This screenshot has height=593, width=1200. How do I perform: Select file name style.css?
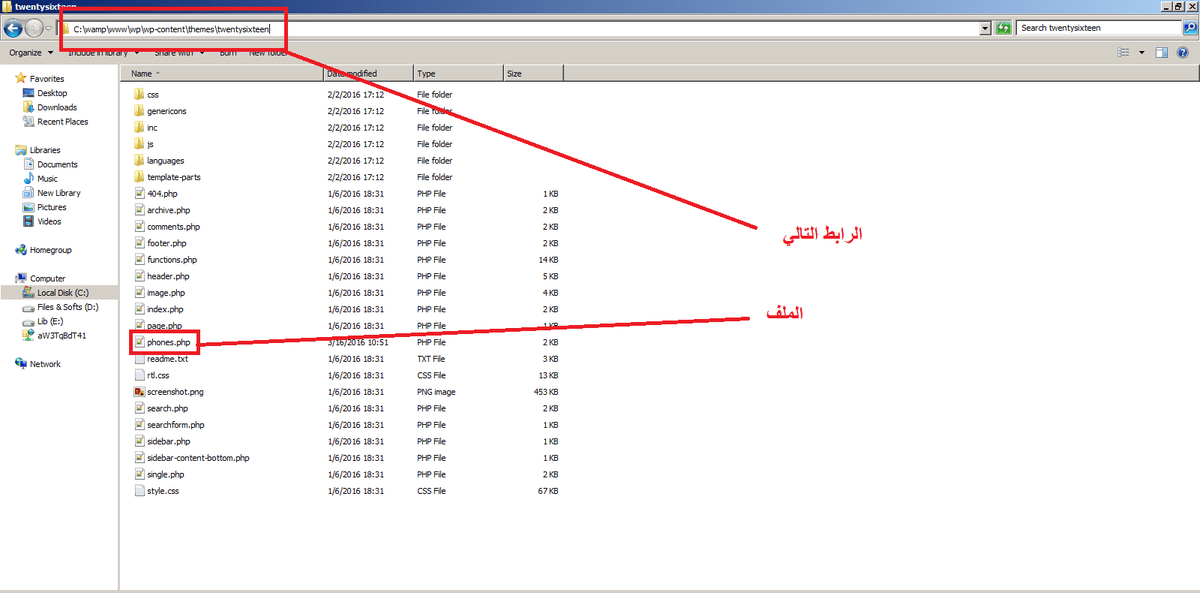coord(163,491)
